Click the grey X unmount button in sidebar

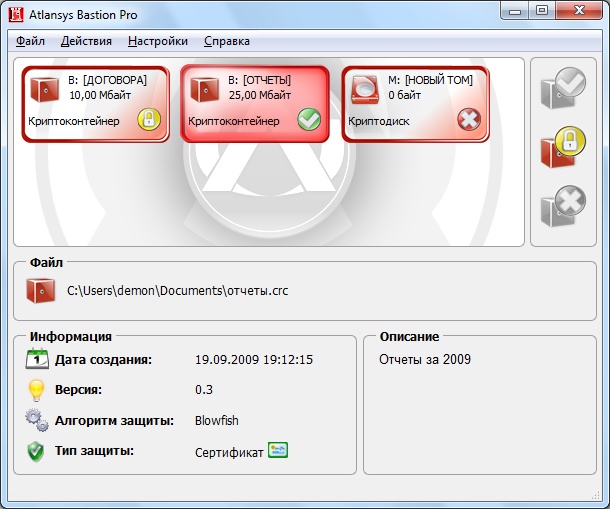pyautogui.click(x=562, y=207)
